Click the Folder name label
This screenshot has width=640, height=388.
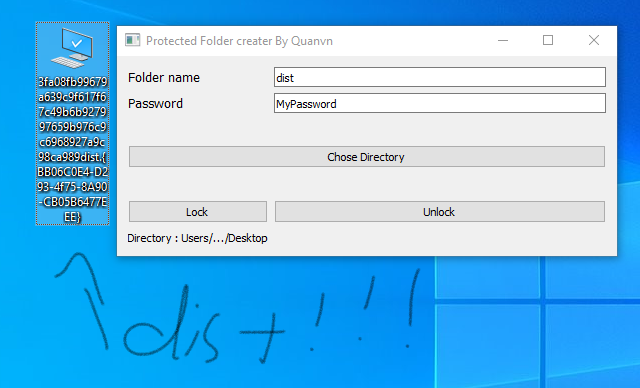(164, 78)
